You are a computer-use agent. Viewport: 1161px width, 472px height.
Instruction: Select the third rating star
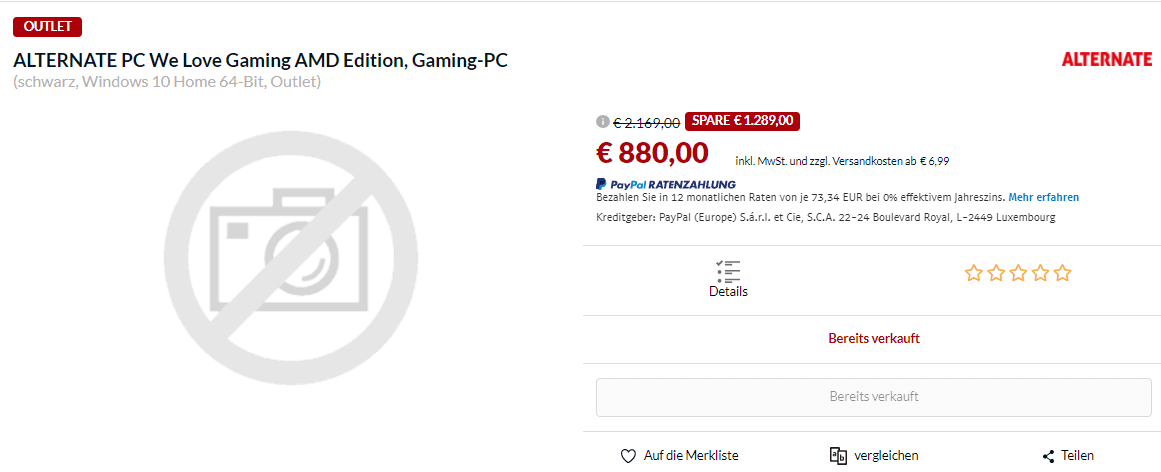1018,273
